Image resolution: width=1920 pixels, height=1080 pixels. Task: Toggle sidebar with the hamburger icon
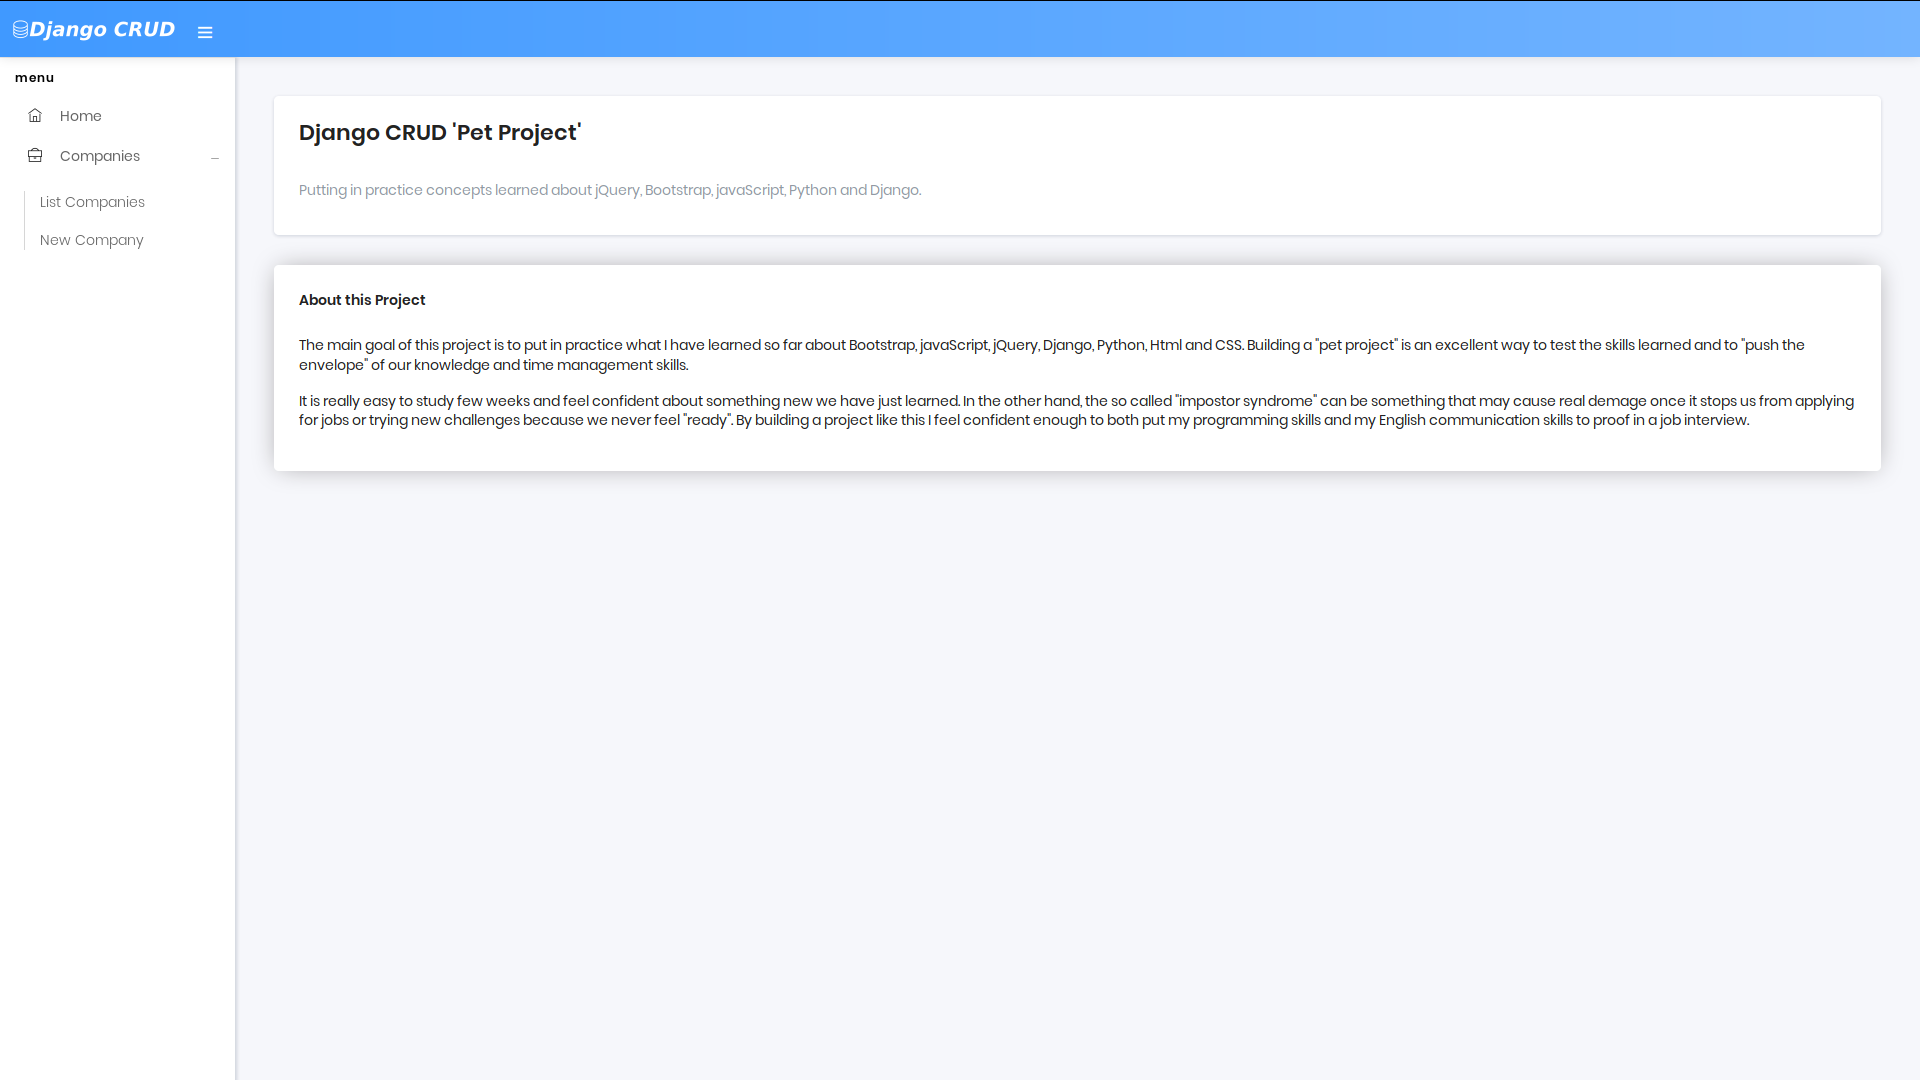[205, 32]
